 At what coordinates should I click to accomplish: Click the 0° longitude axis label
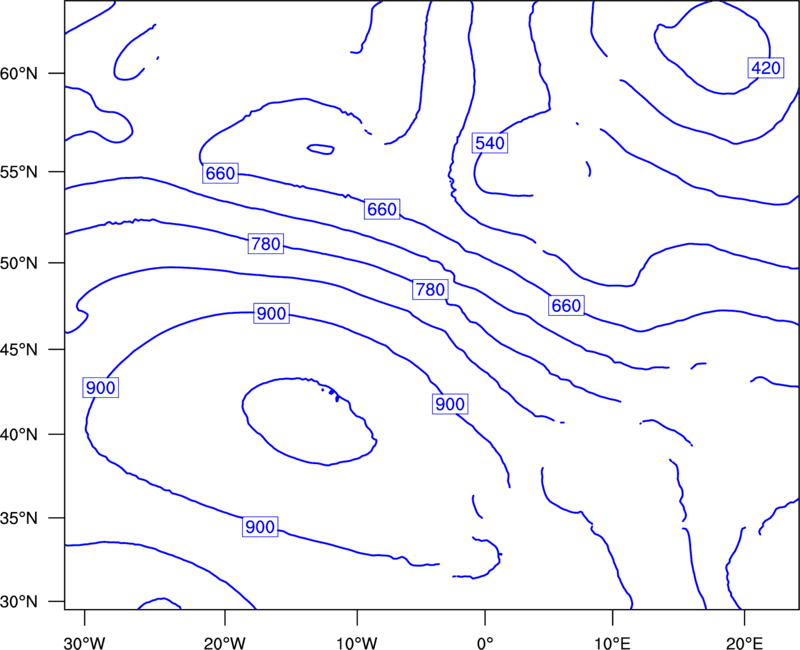(485, 643)
